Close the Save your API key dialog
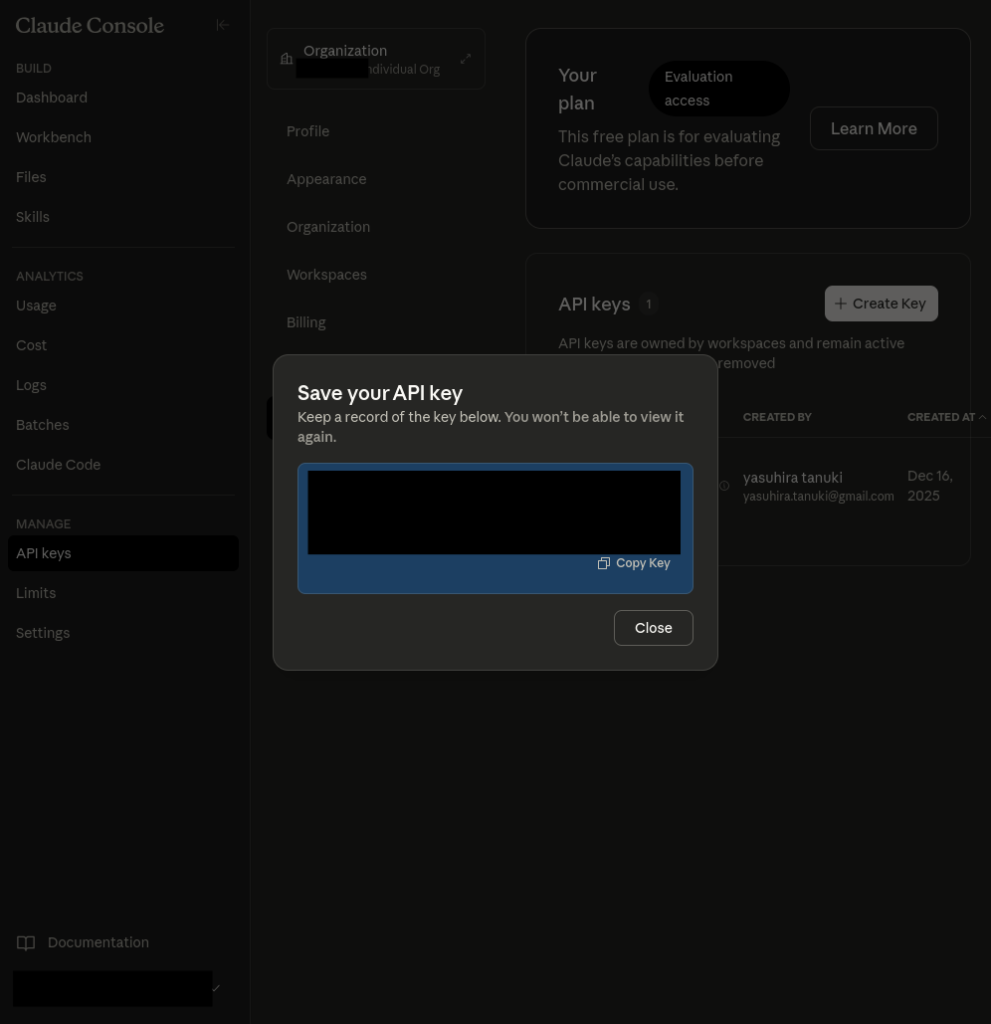 click(x=653, y=628)
